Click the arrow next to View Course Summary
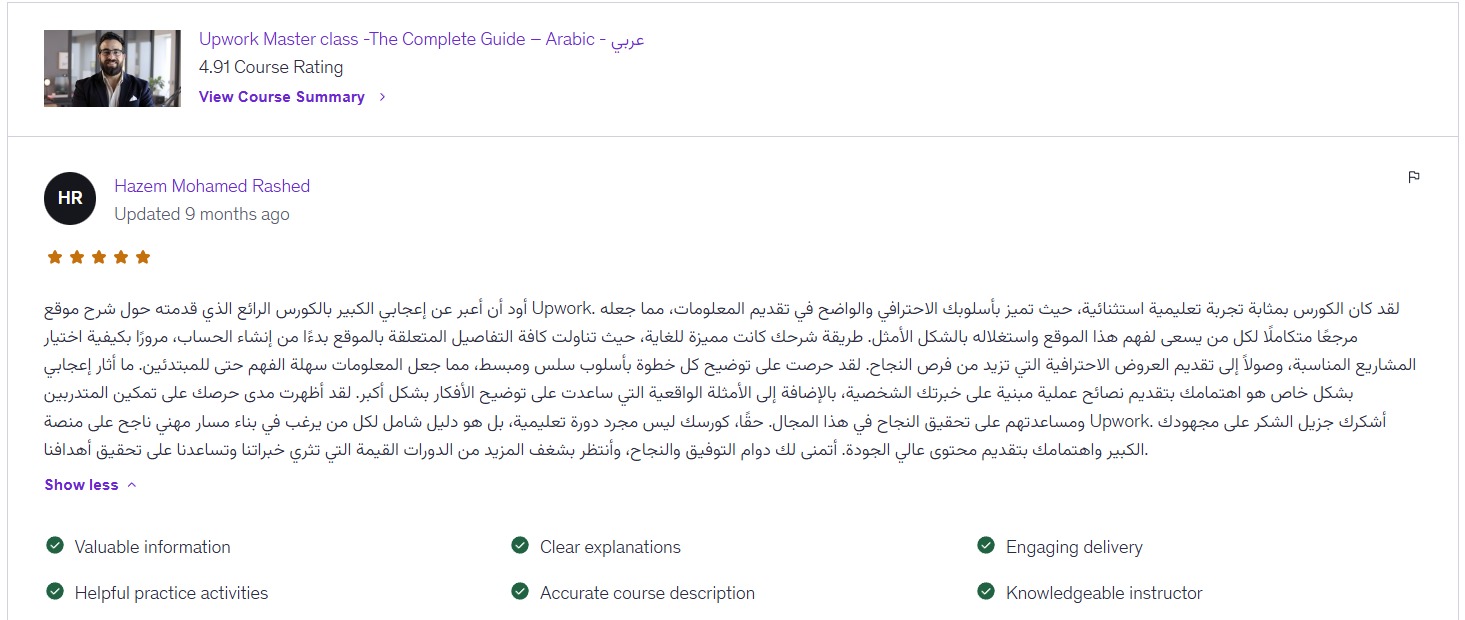 pos(382,97)
